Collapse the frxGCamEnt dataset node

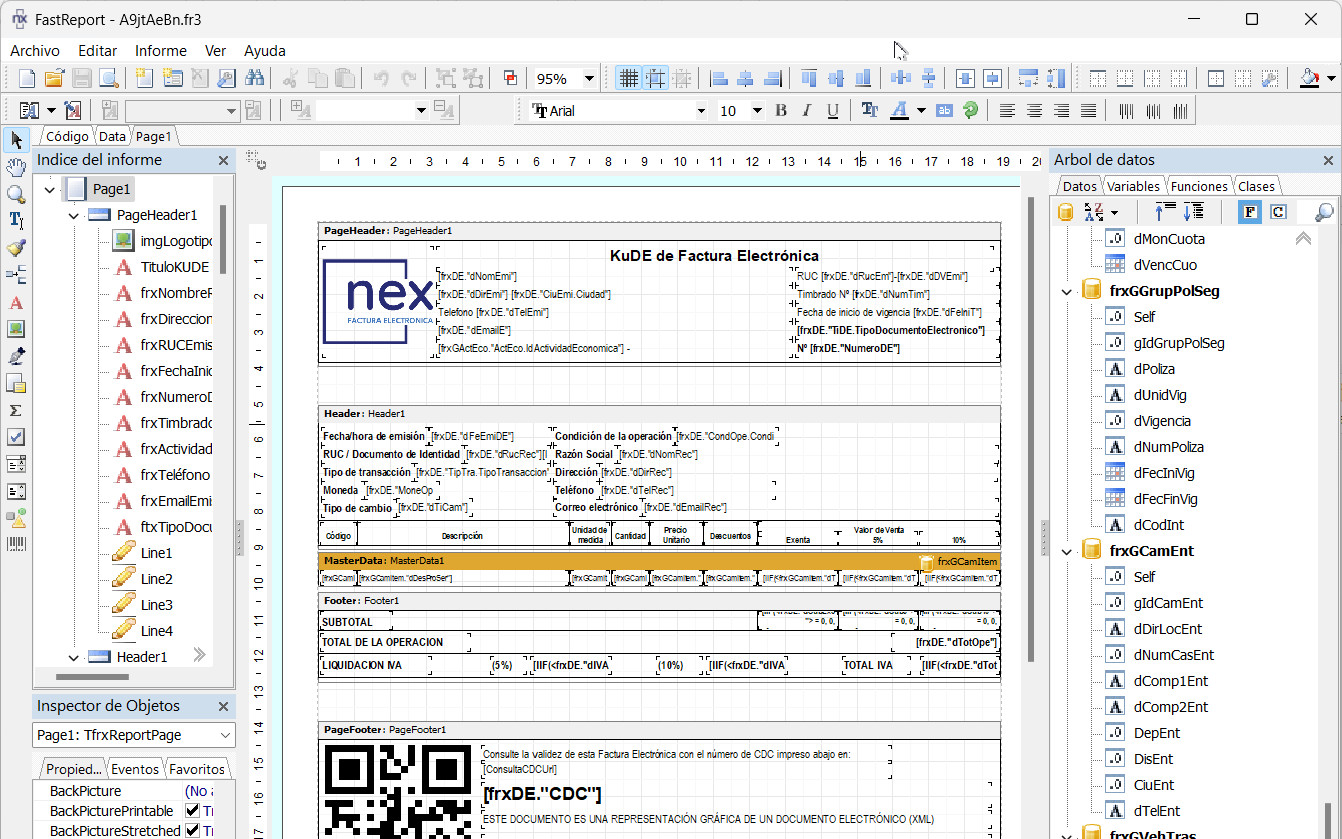(1067, 551)
